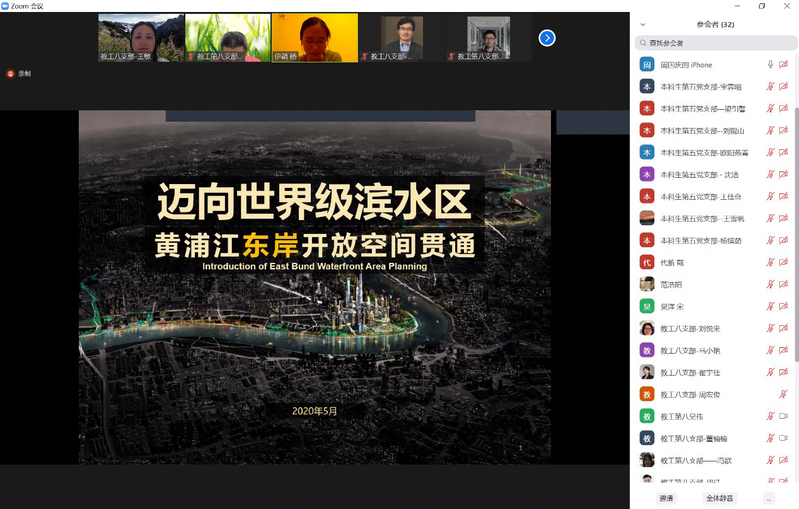Select the 伊涵 杨 video thumbnail
This screenshot has height=509, width=799.
tap(314, 37)
